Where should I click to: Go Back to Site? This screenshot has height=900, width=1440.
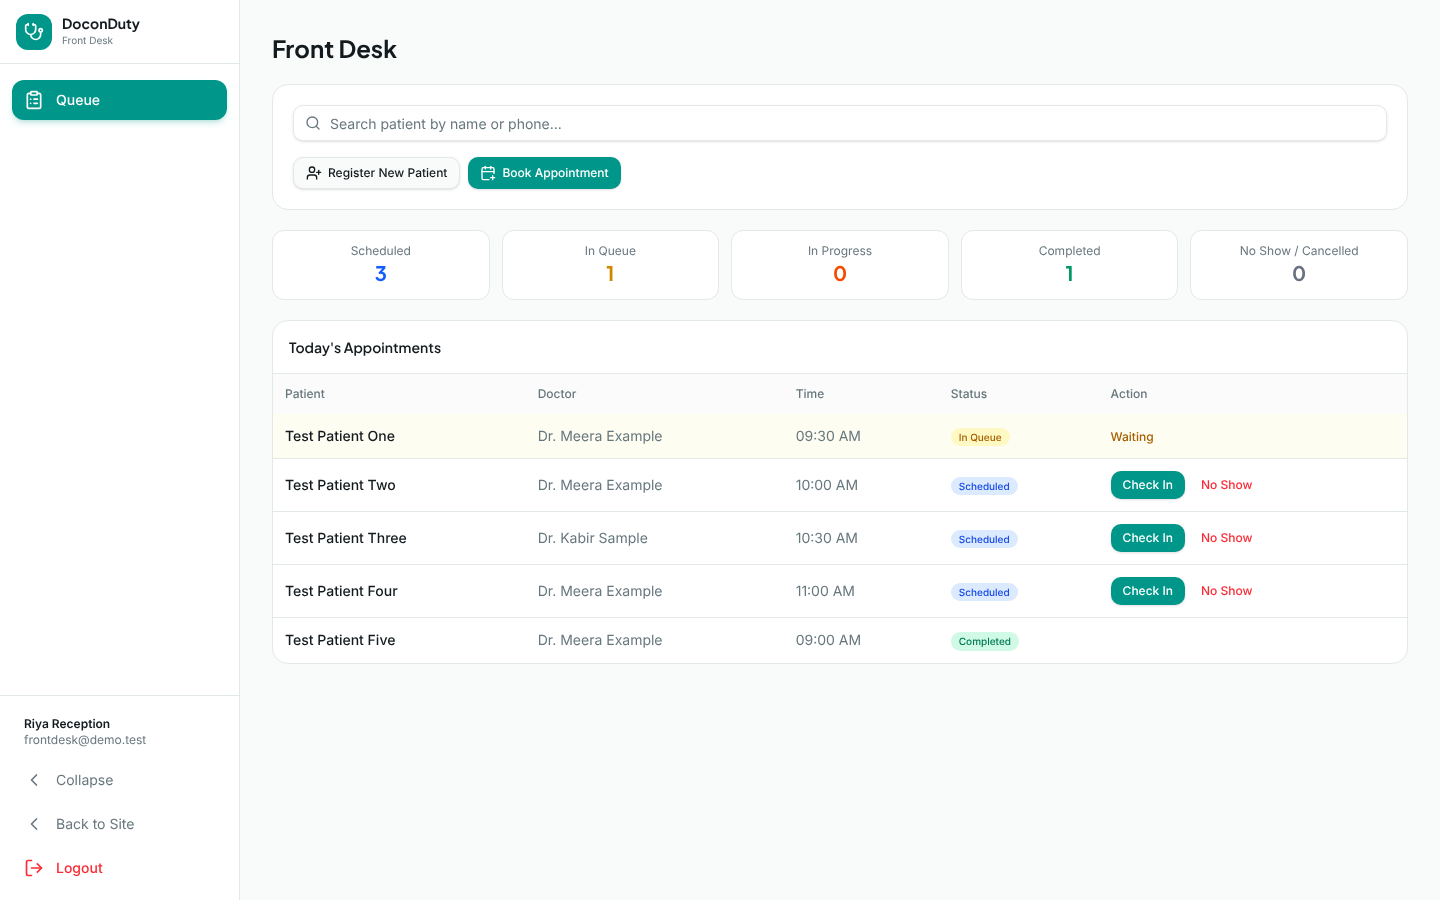(119, 824)
